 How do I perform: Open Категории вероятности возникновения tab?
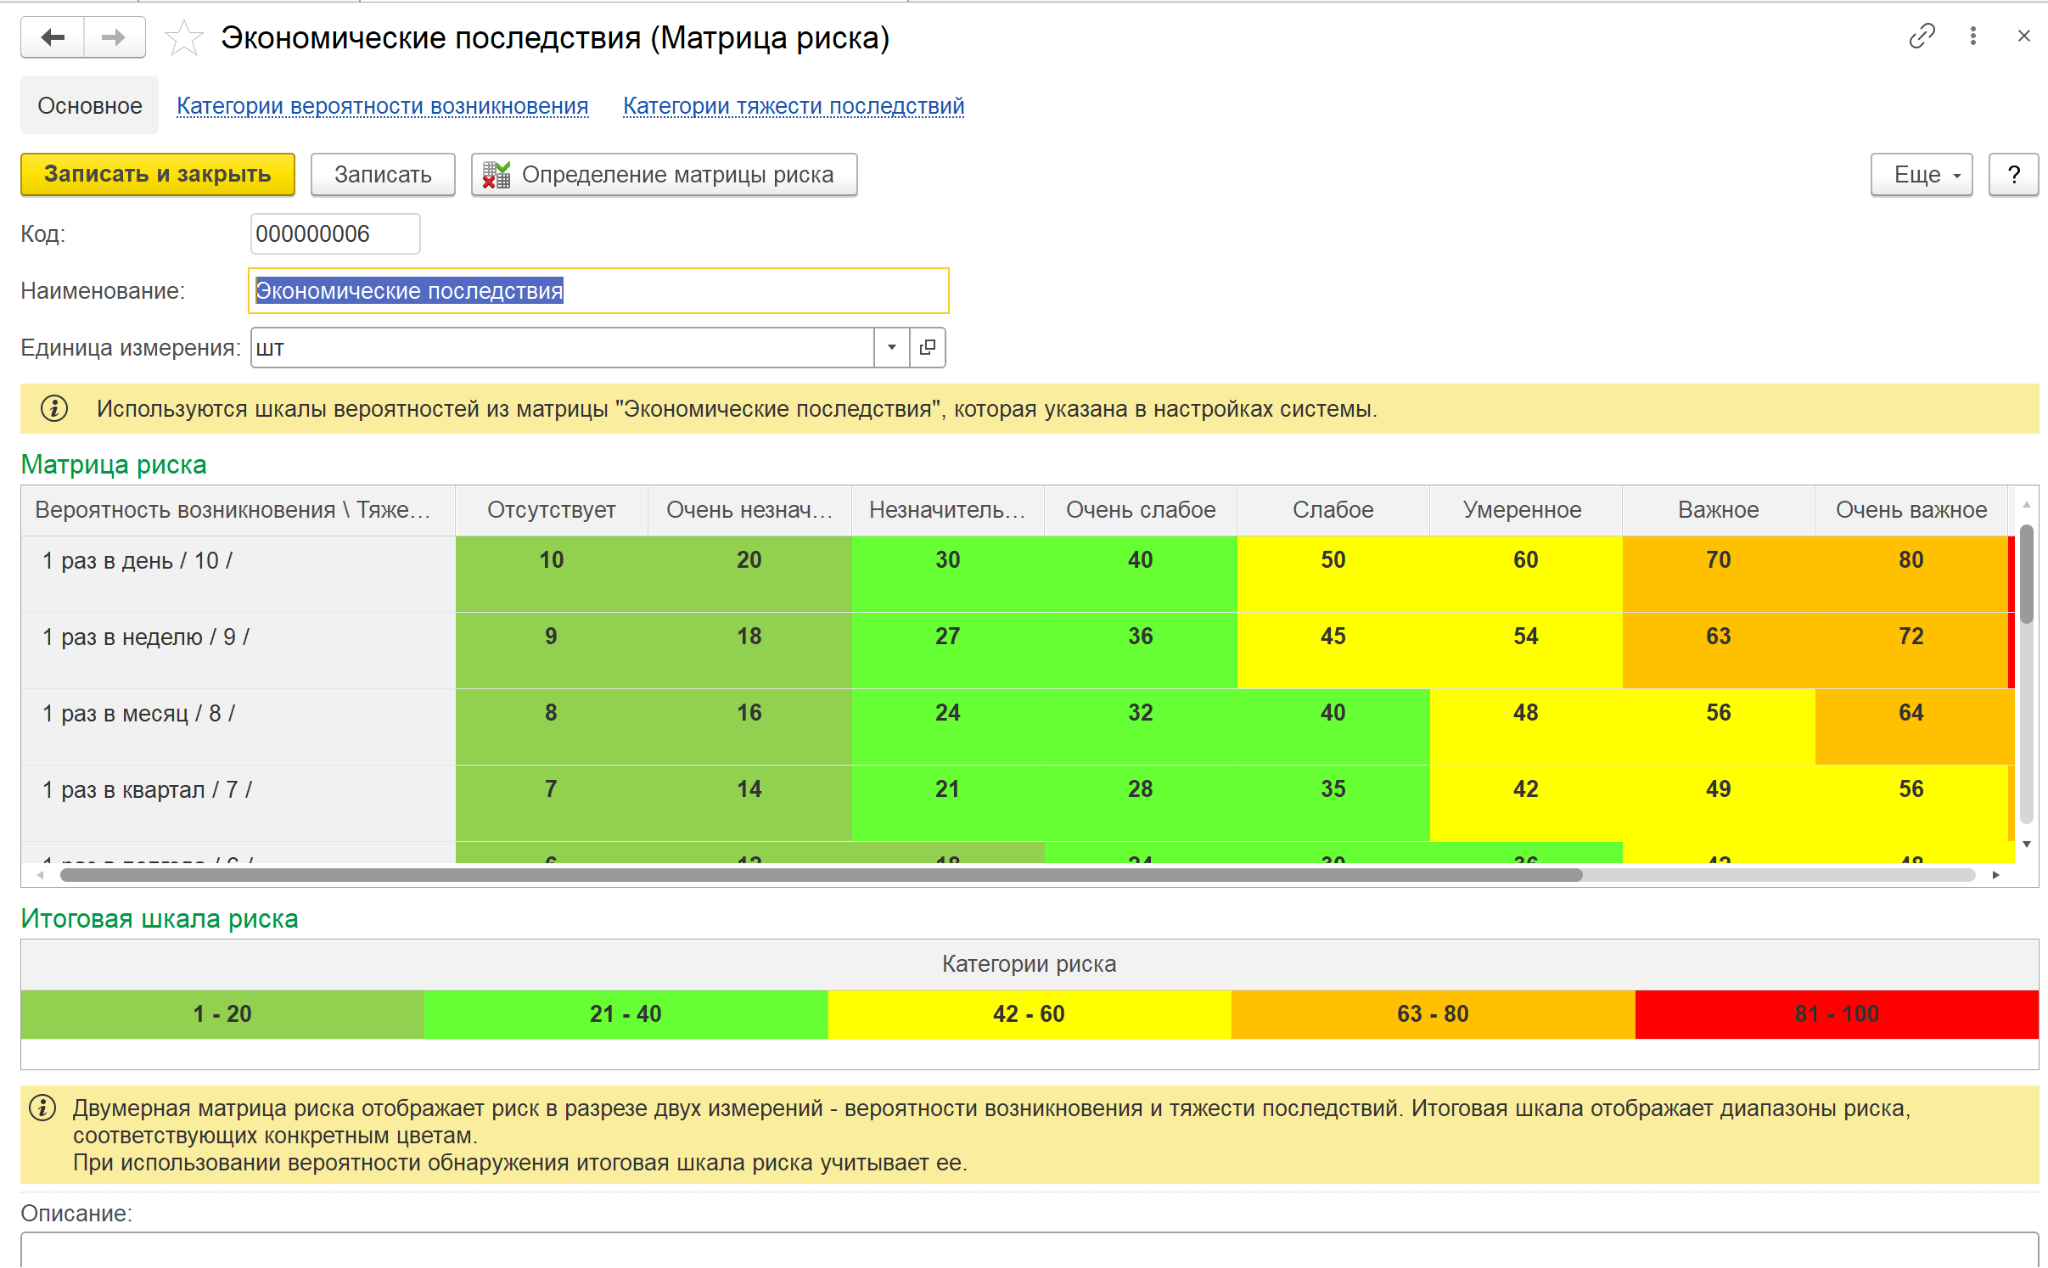(382, 106)
